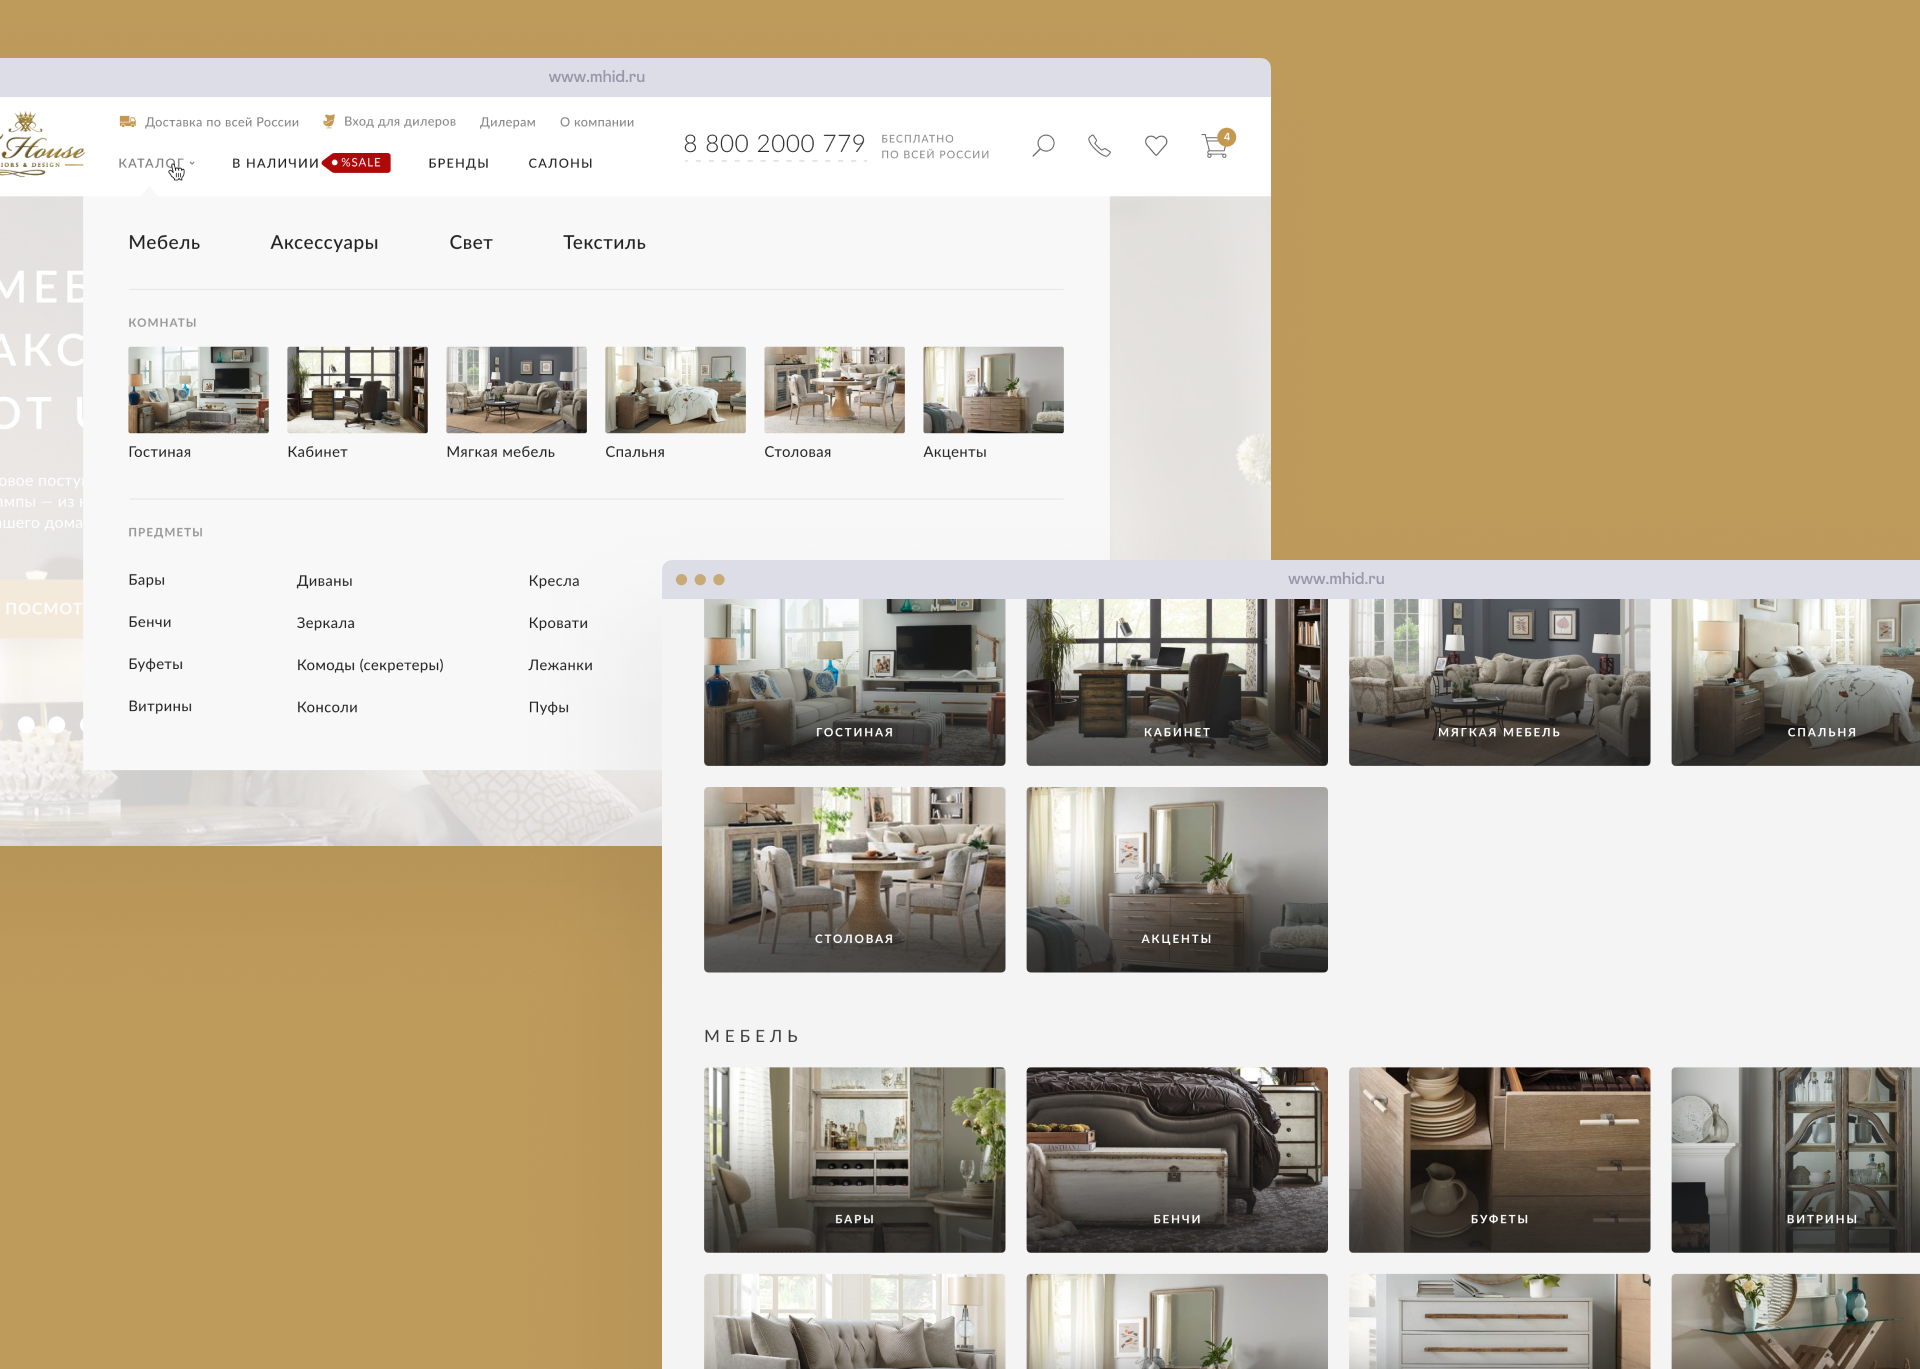
Task: Click the Диваны item link
Action: (325, 581)
